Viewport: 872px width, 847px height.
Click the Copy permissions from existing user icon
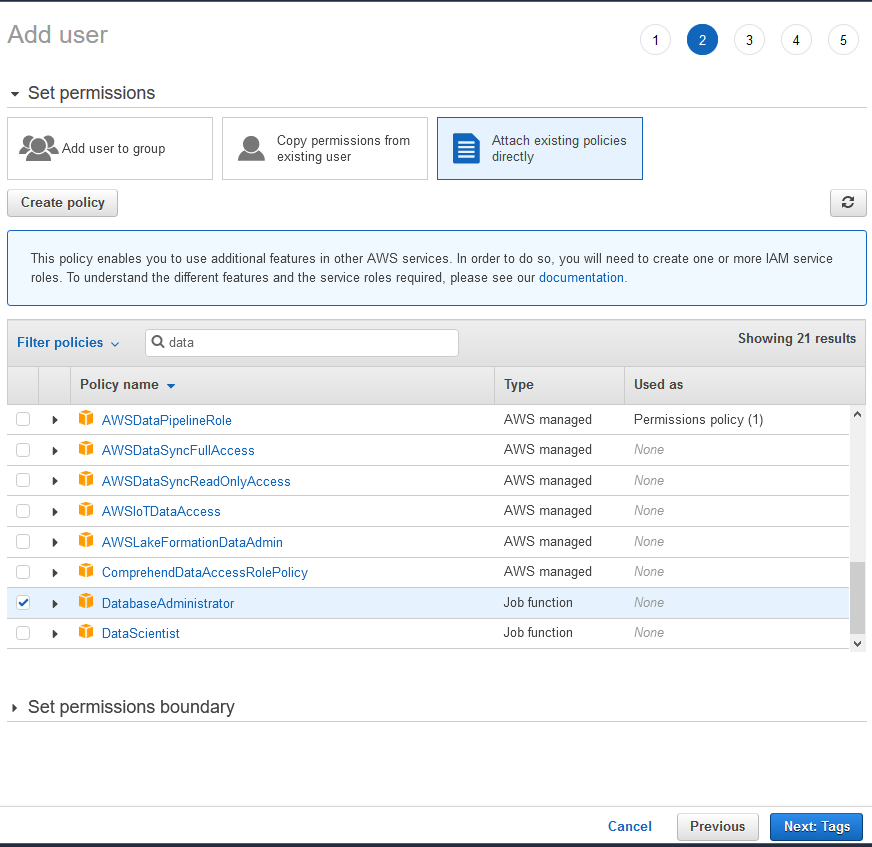pos(251,148)
